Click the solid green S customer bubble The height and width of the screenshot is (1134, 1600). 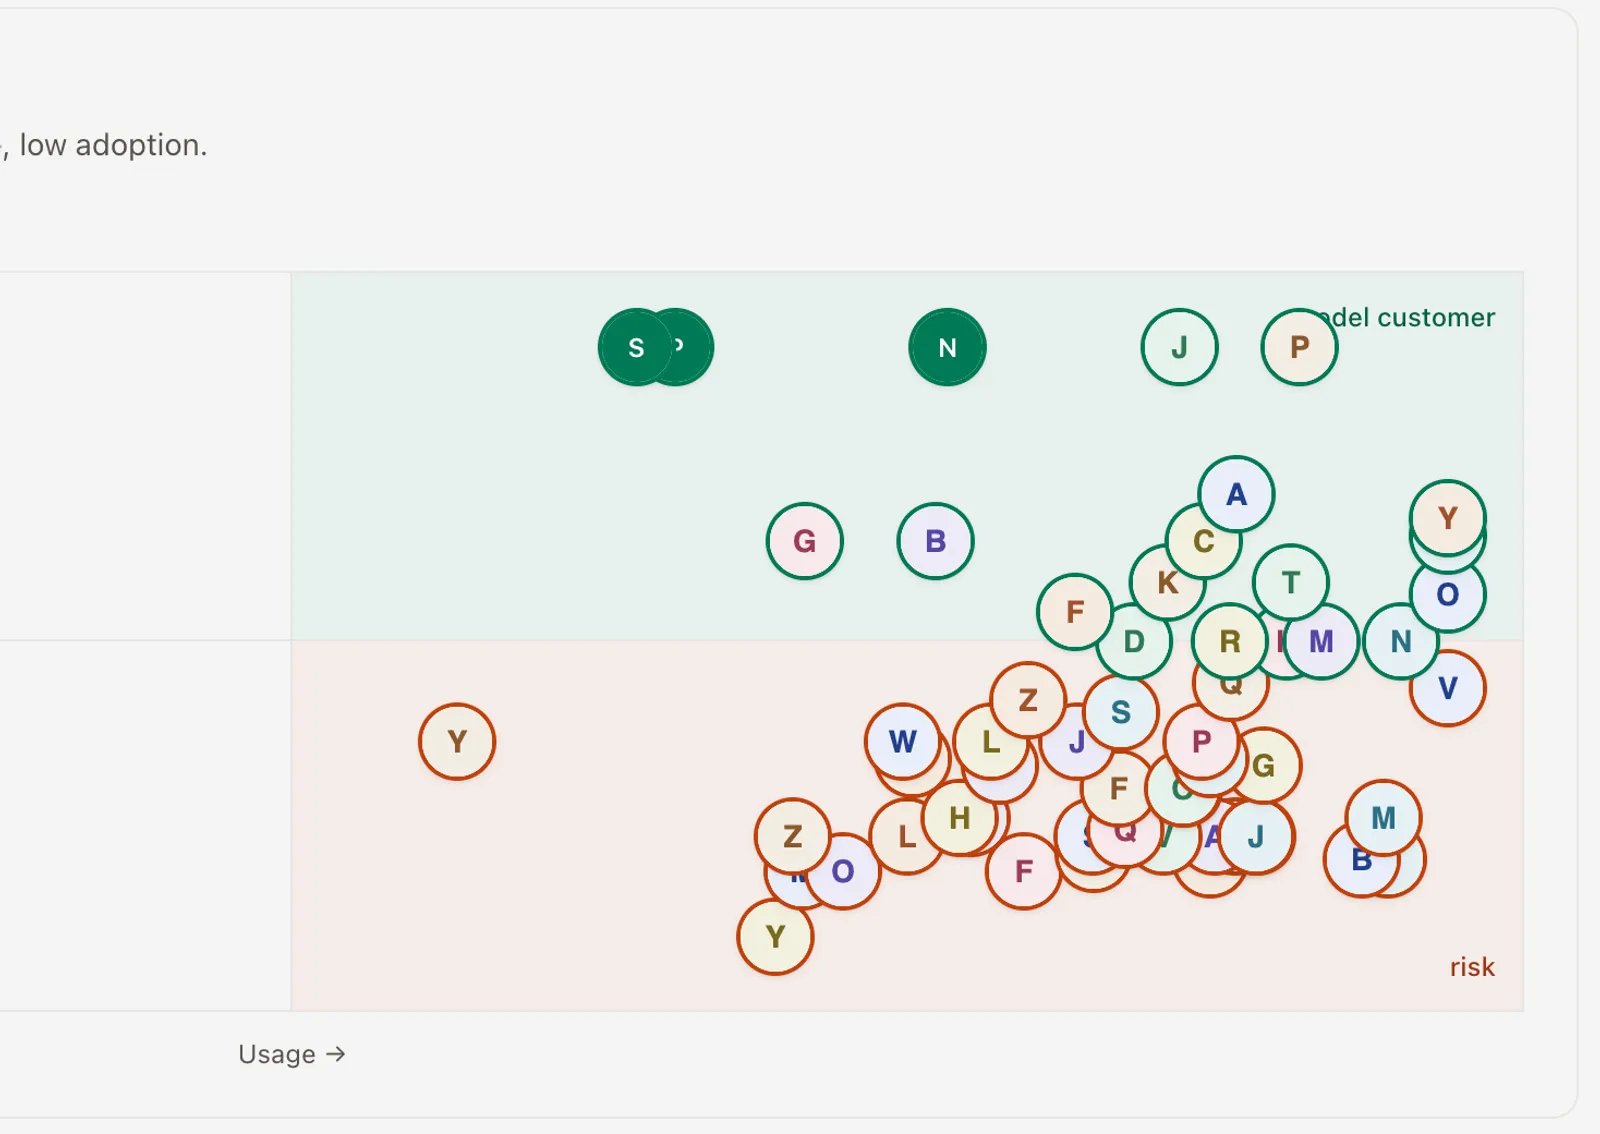point(636,347)
